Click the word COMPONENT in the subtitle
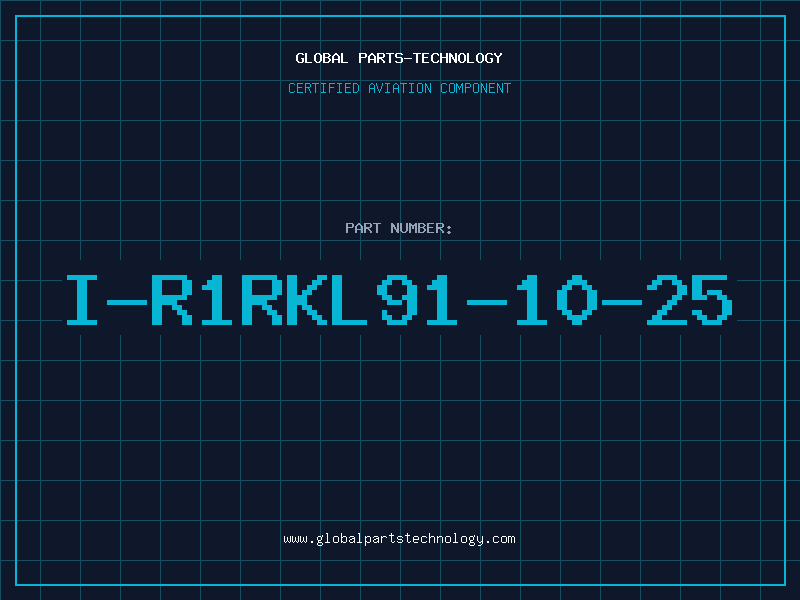Viewport: 800px width, 600px height. [x=476, y=89]
